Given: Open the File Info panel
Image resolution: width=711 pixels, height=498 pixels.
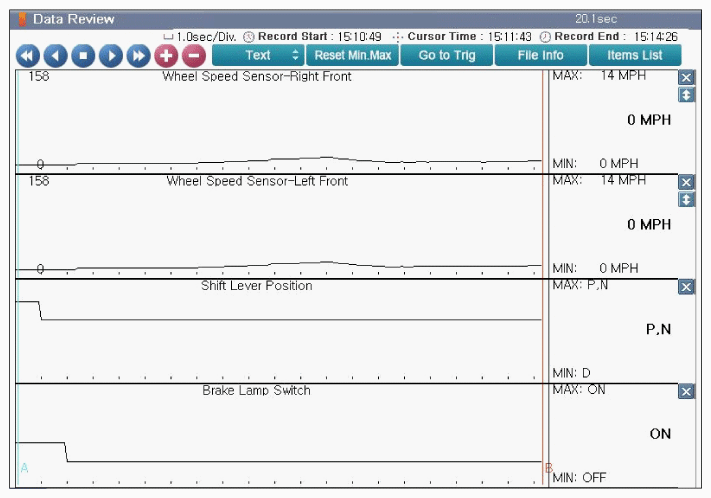Looking at the screenshot, I should (x=541, y=55).
